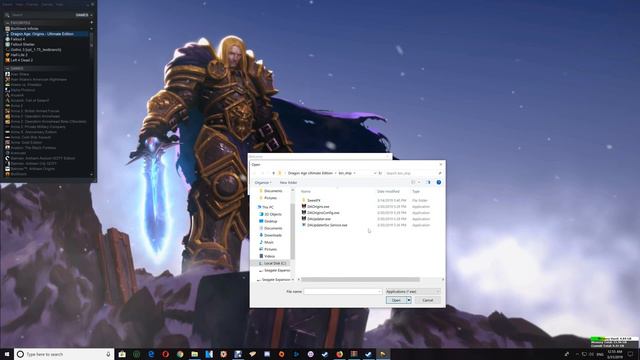This screenshot has width=640, height=360.
Task: Collapse the GAMES section in Steam list
Action: pyautogui.click(x=7, y=68)
